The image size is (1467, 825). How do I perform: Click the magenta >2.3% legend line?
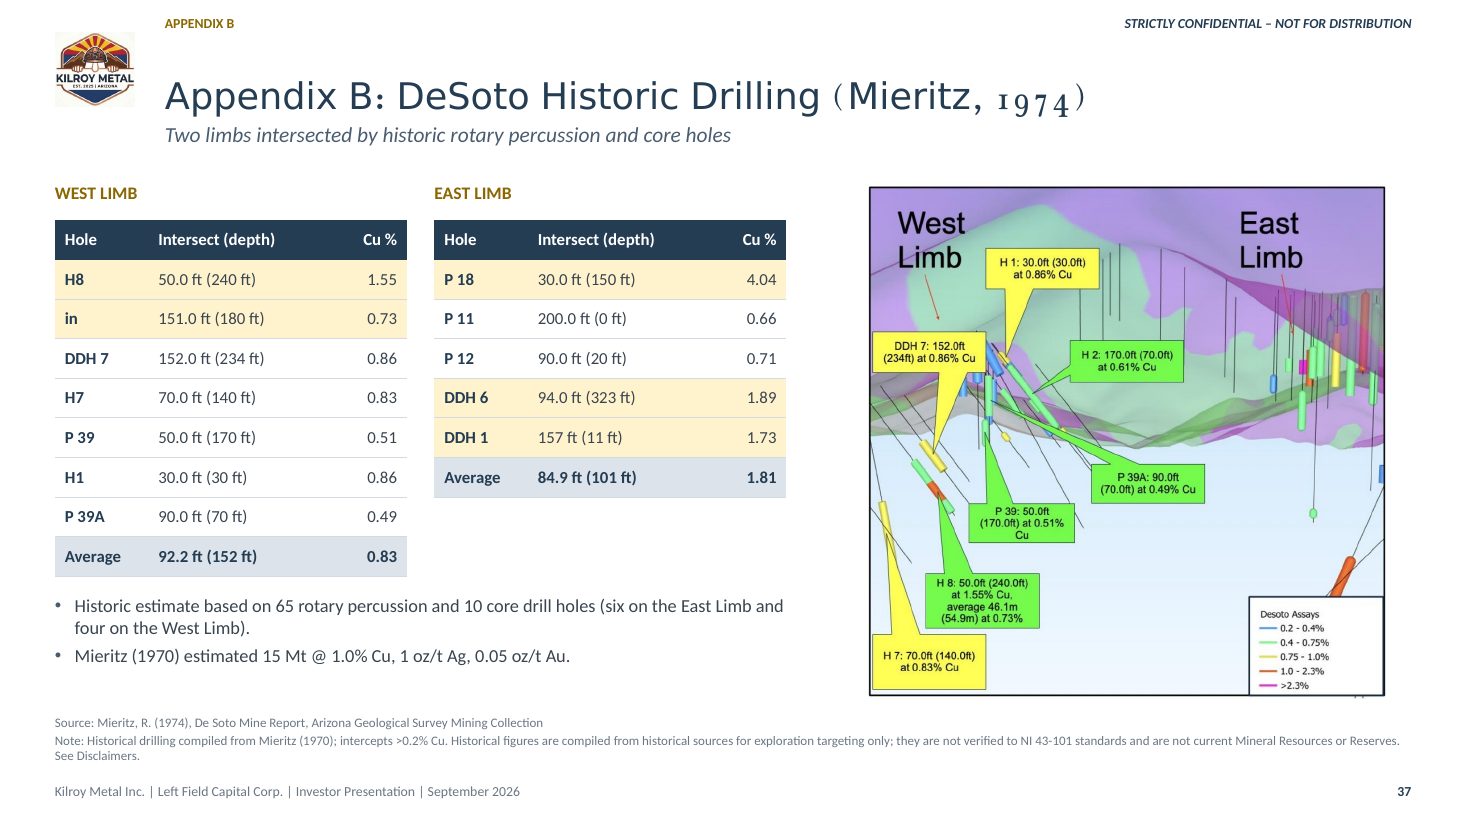(1268, 686)
